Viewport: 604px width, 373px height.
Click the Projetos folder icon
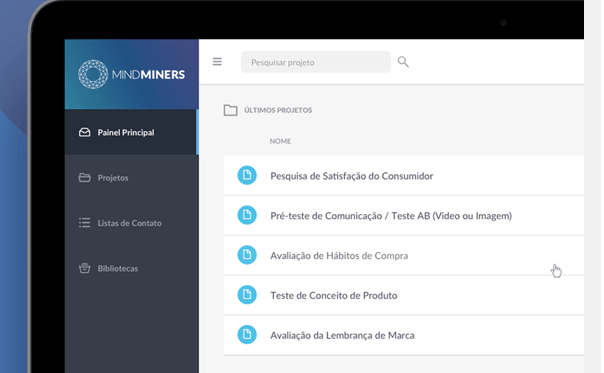[x=84, y=178]
